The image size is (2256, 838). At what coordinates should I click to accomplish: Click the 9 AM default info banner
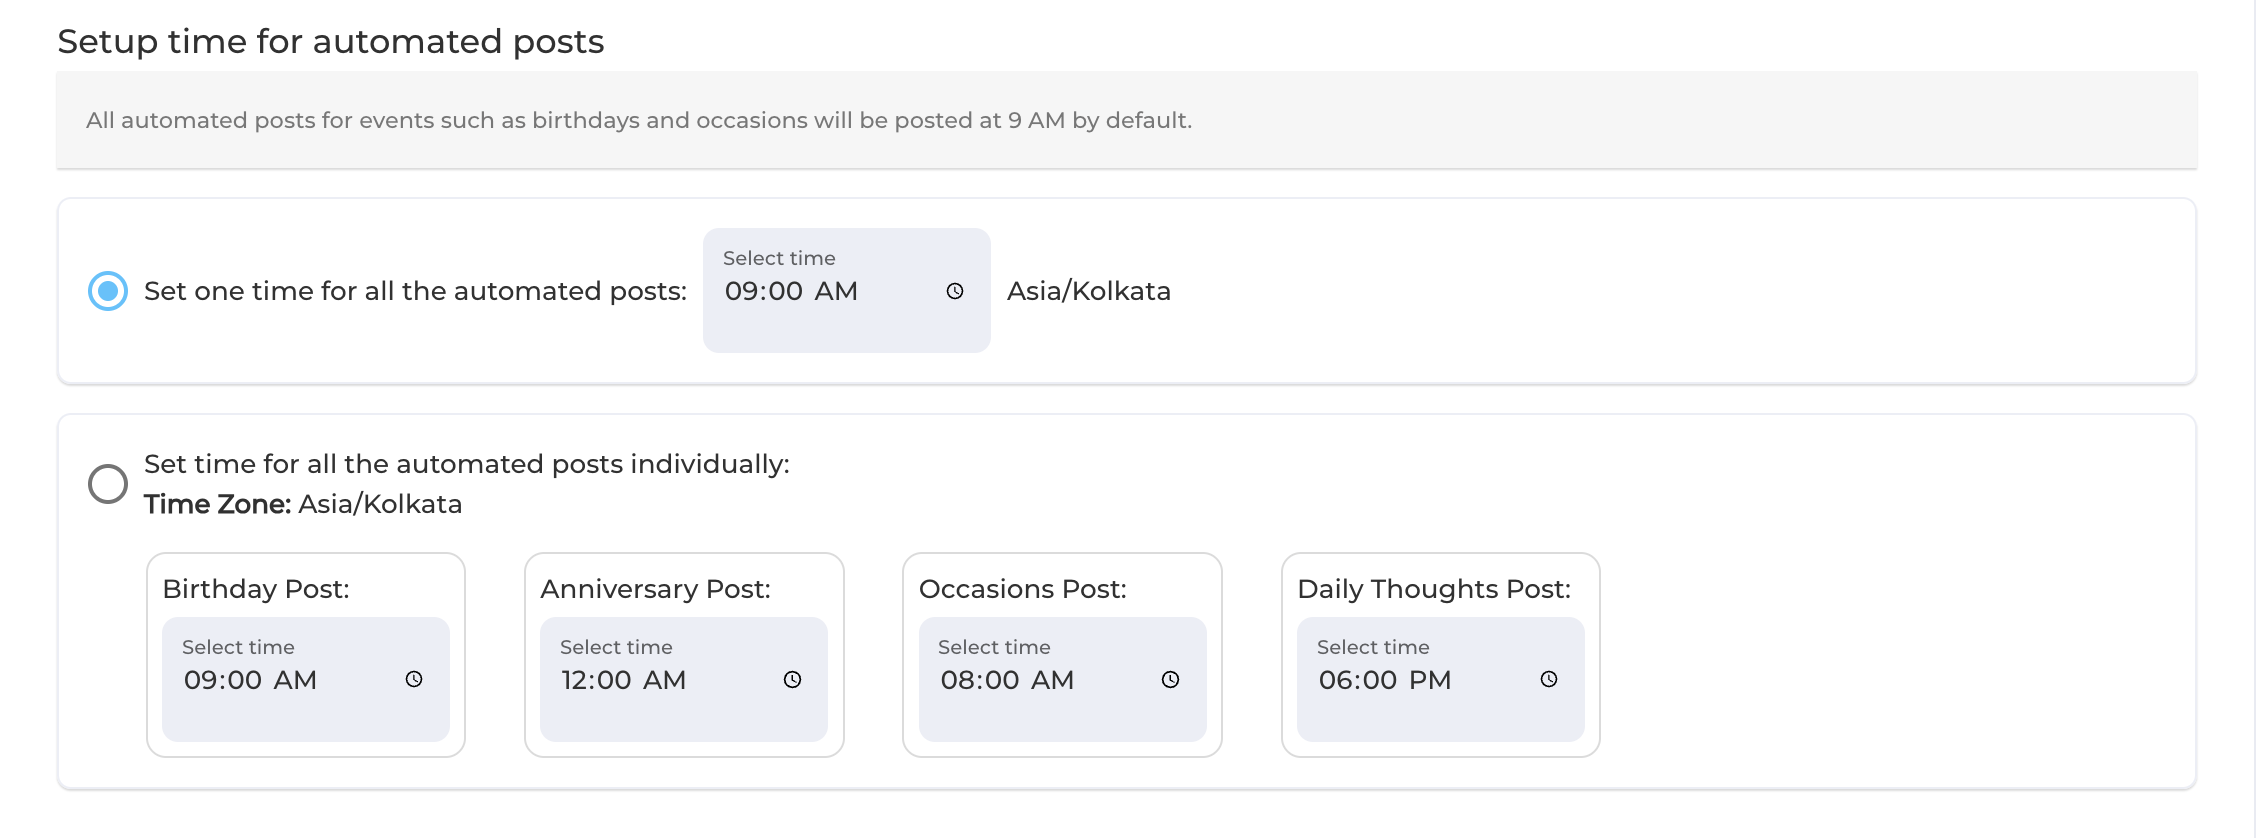click(x=1127, y=120)
